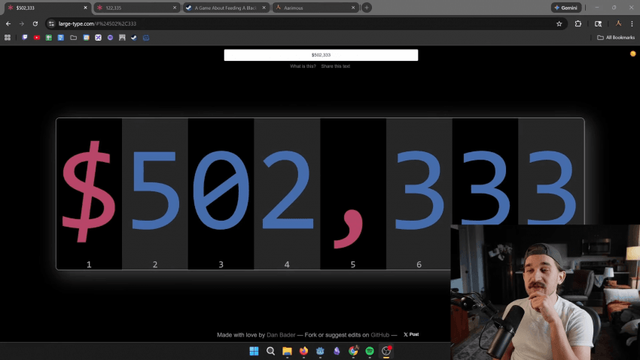This screenshot has width=640, height=360.
Task: Open OBS Studio from the taskbar
Action: tap(386, 351)
